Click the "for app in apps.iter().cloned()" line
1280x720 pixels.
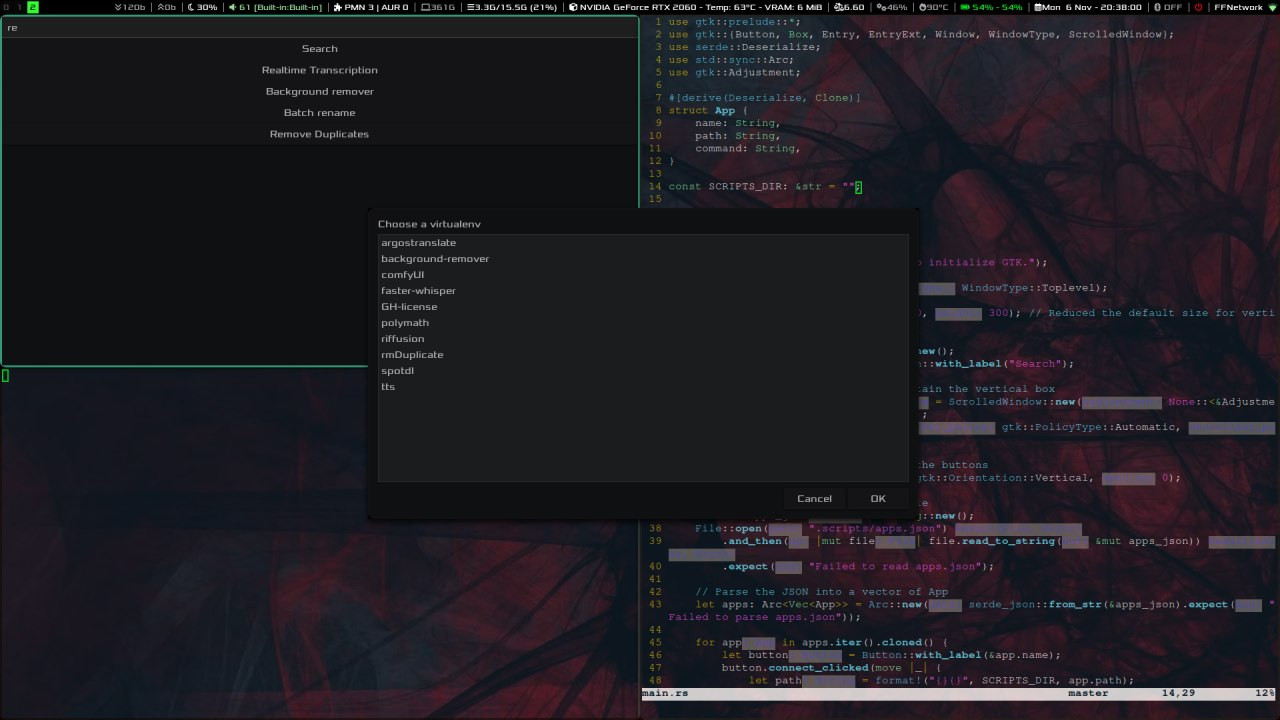pos(822,643)
